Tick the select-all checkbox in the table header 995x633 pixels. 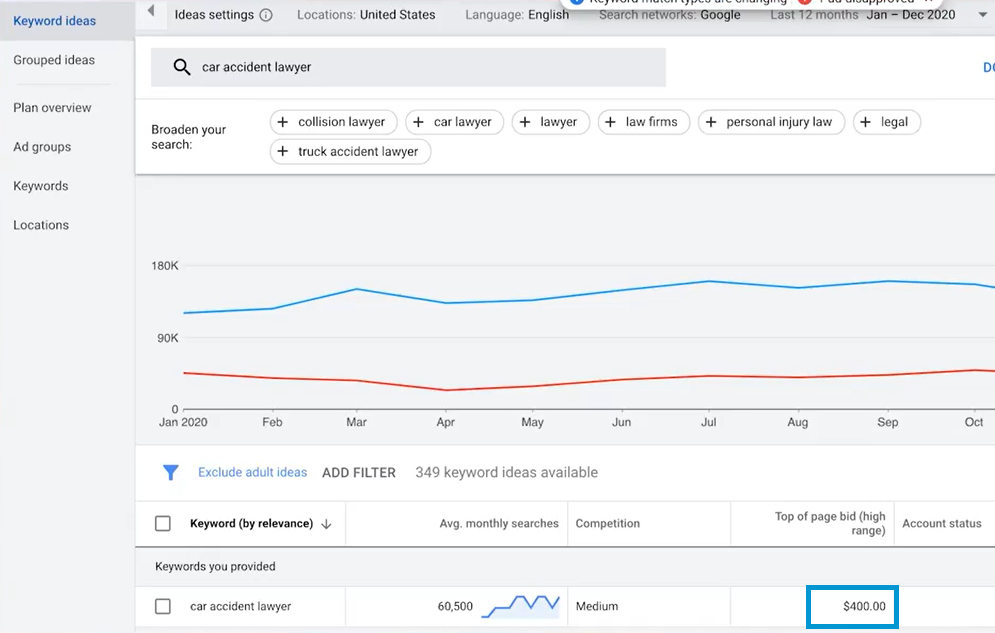click(x=163, y=524)
